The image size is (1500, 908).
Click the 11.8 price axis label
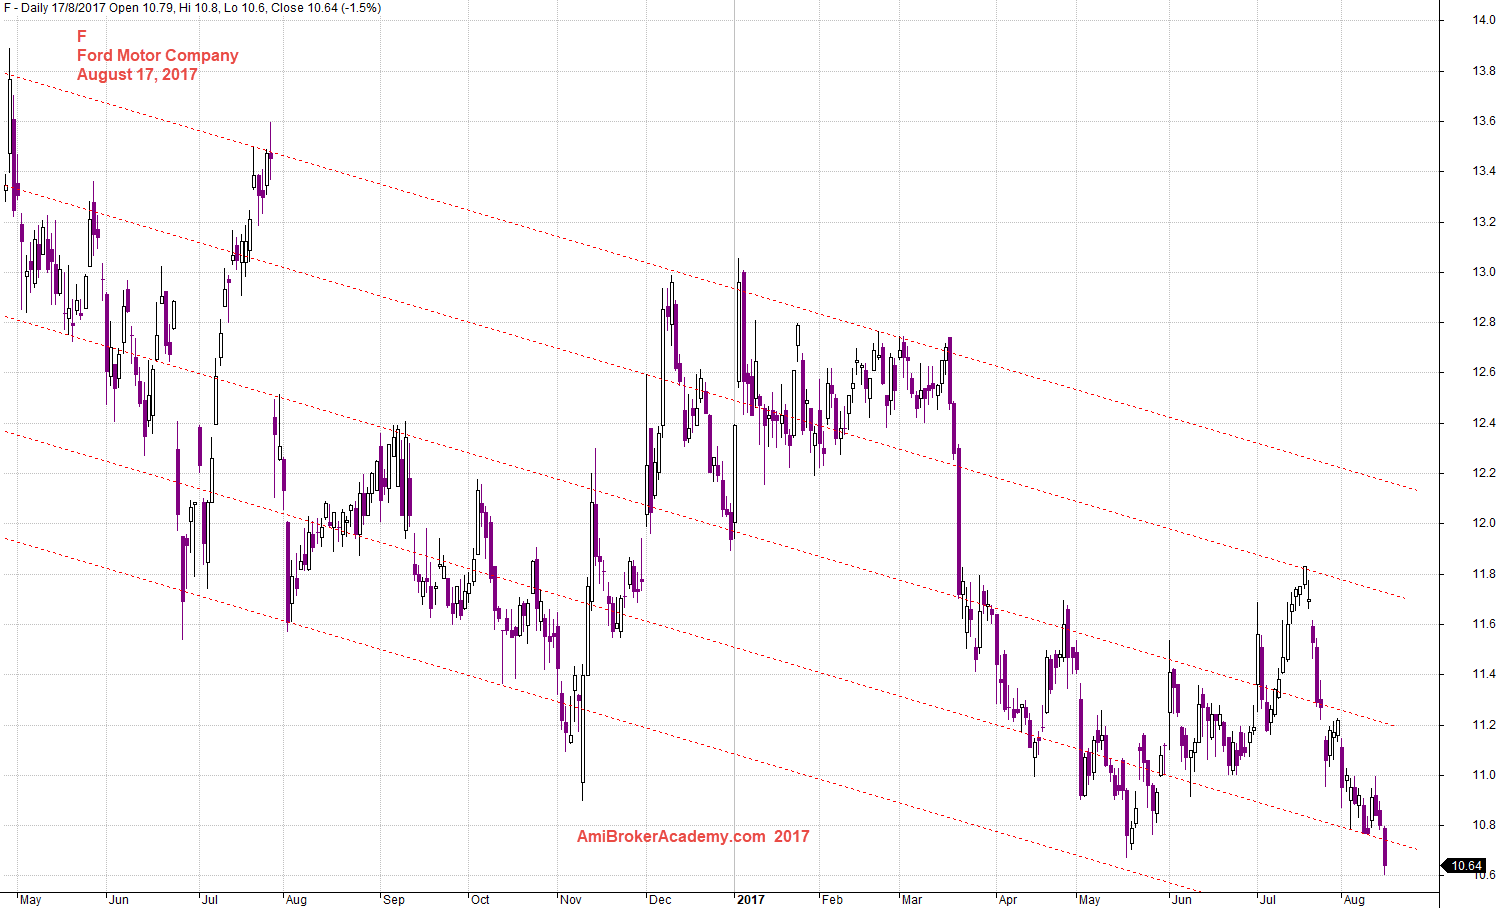pos(1483,574)
